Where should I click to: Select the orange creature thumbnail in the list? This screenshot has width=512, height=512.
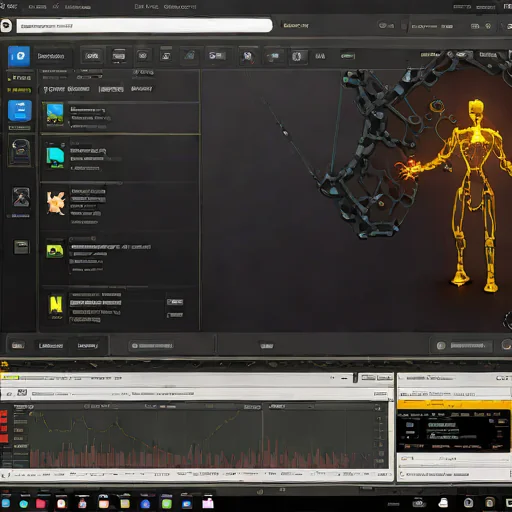tap(55, 203)
